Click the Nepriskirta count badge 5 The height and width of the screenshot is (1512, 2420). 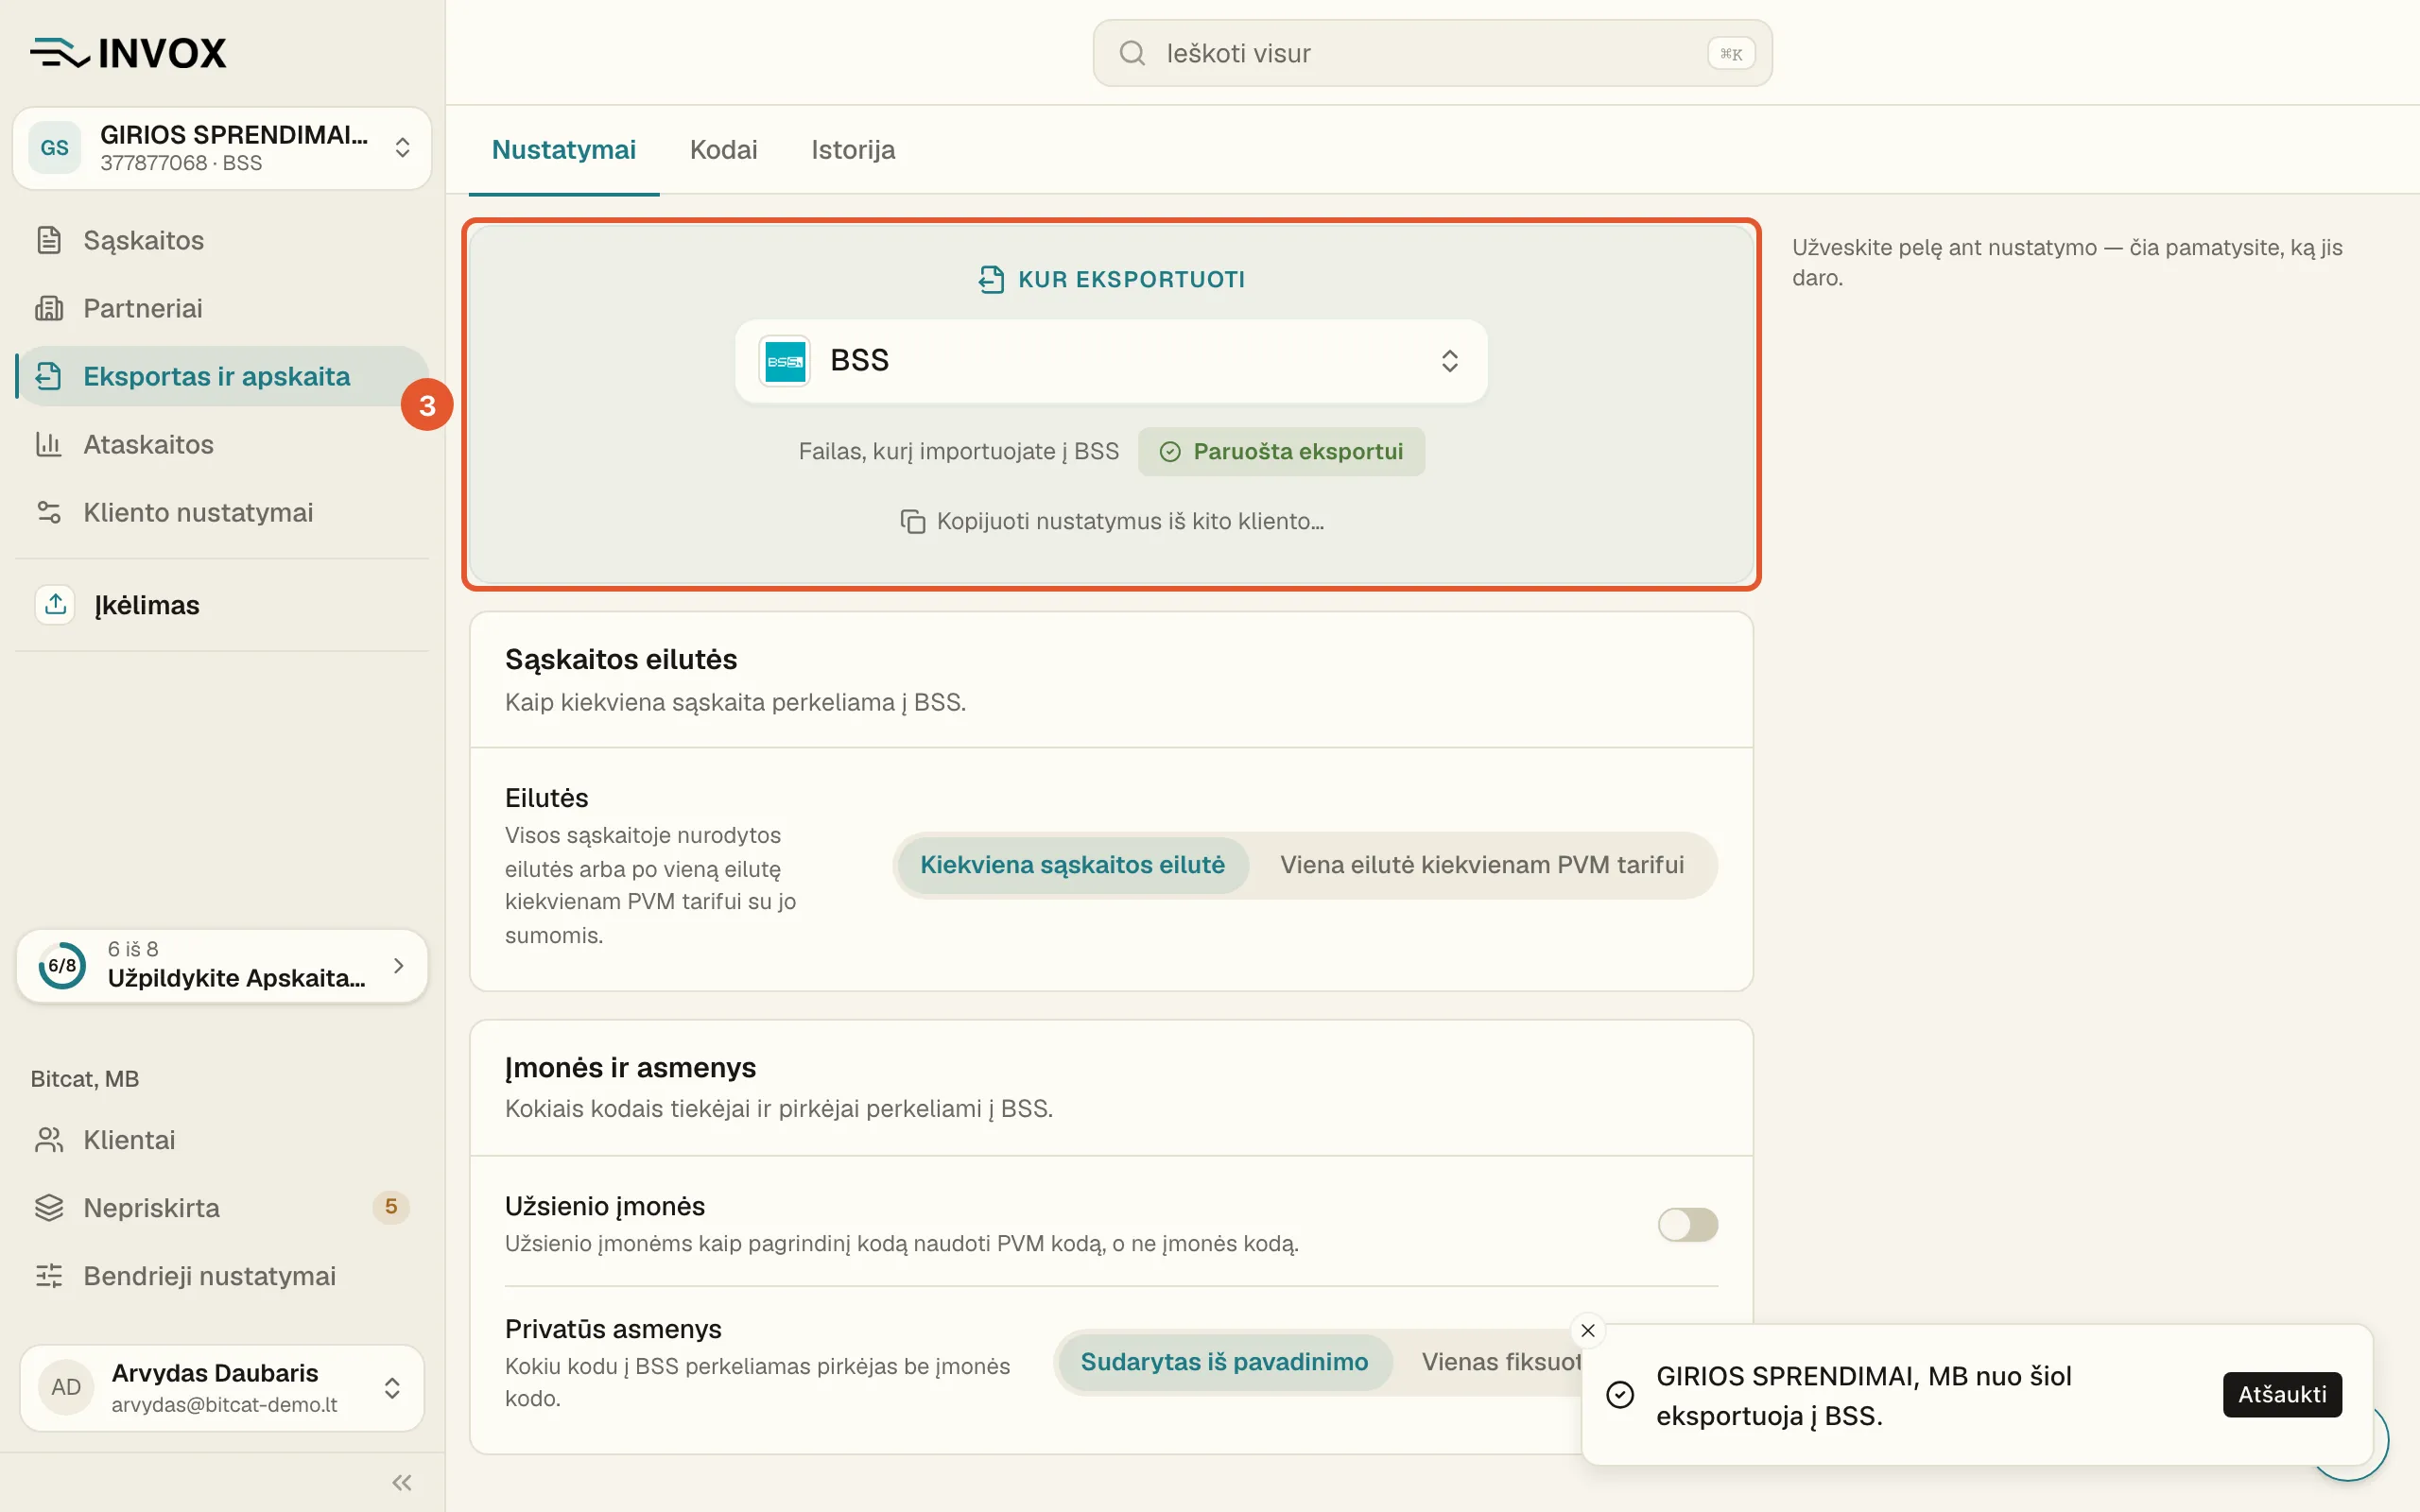pyautogui.click(x=390, y=1207)
